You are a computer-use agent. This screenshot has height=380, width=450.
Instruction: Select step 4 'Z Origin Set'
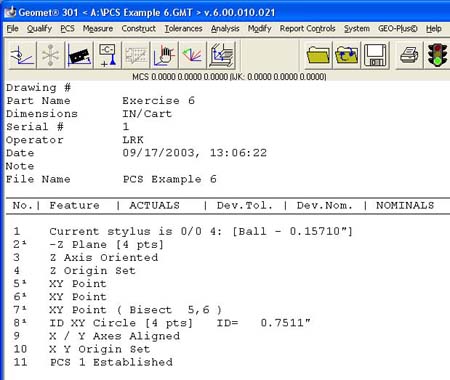pyautogui.click(x=93, y=271)
